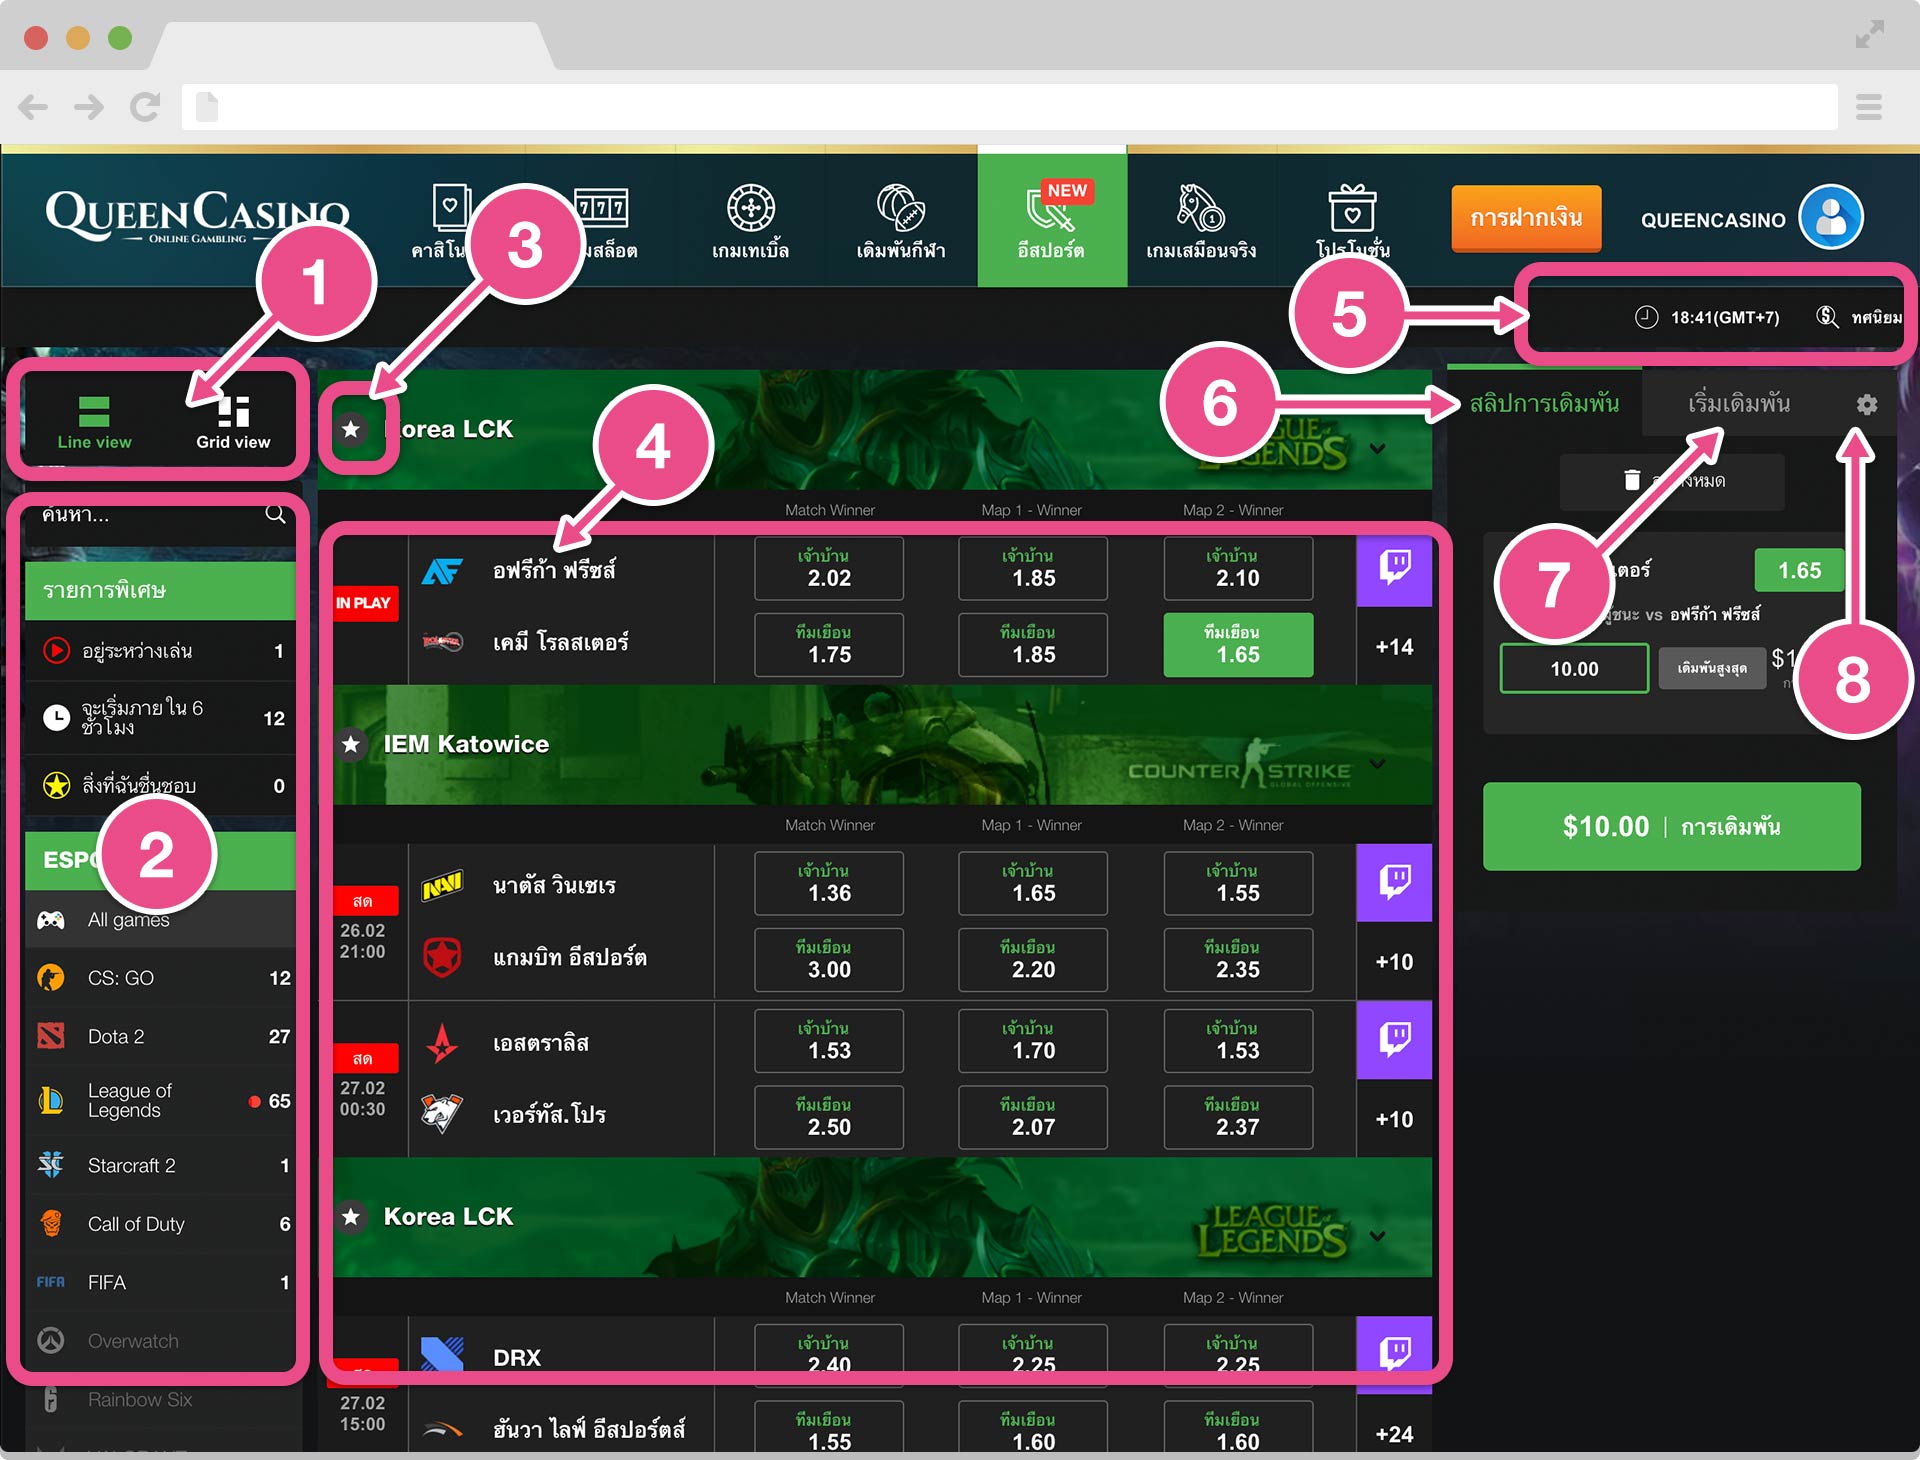The image size is (1920, 1460).
Task: Clear all bets with trash button
Action: (x=1672, y=481)
